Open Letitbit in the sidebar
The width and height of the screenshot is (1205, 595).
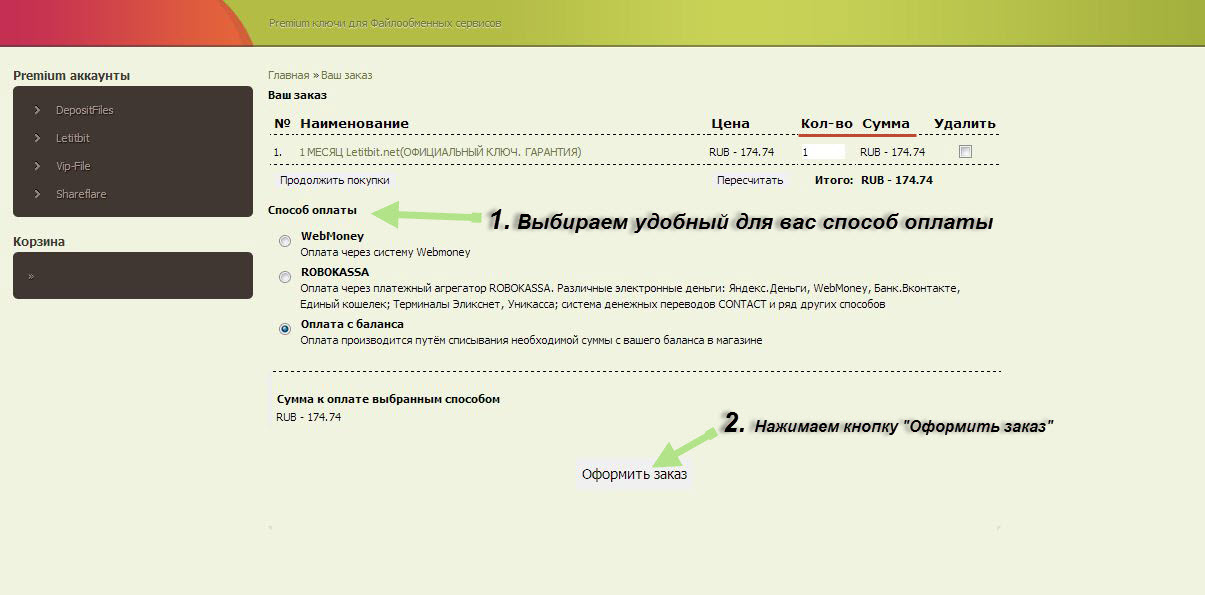coord(73,138)
